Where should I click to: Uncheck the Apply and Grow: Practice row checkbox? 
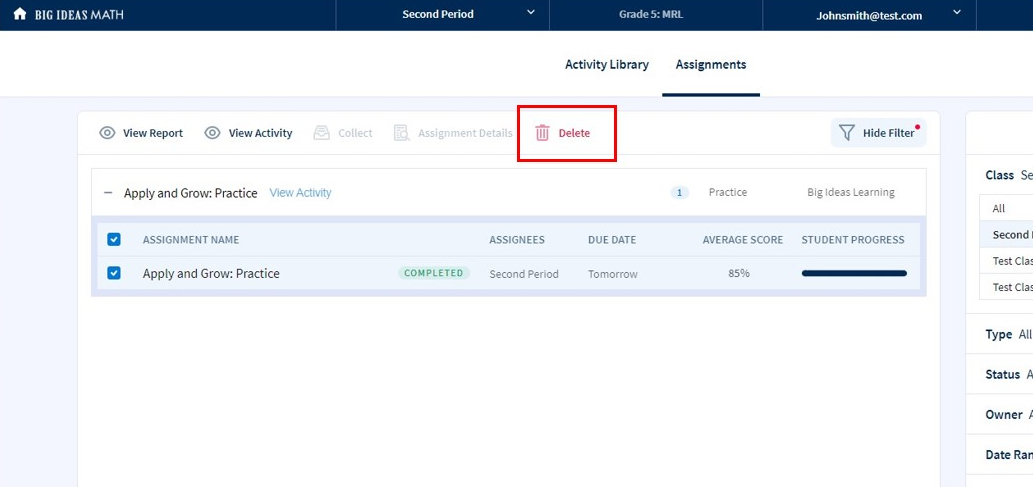(114, 273)
